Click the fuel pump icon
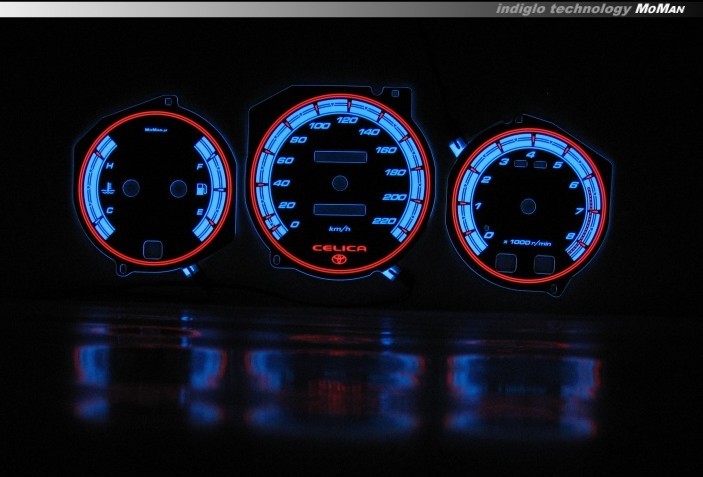 (201, 189)
